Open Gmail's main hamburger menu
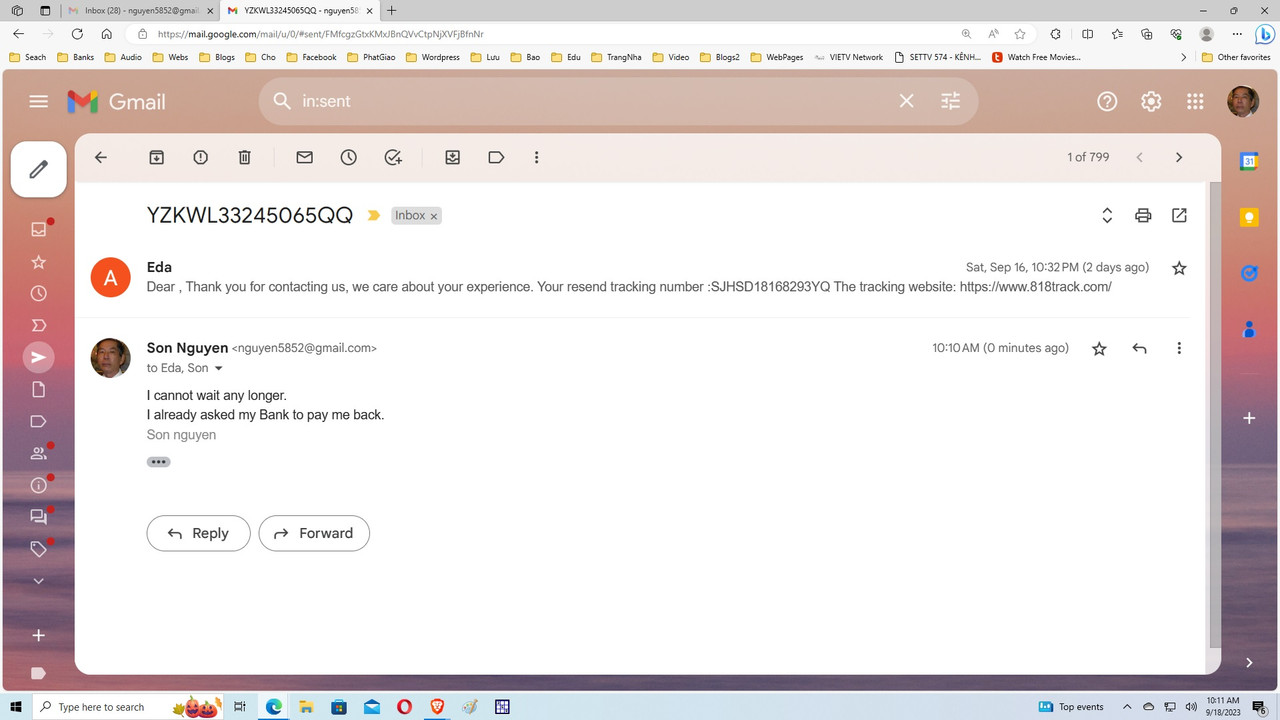The width and height of the screenshot is (1280, 720). click(x=38, y=100)
